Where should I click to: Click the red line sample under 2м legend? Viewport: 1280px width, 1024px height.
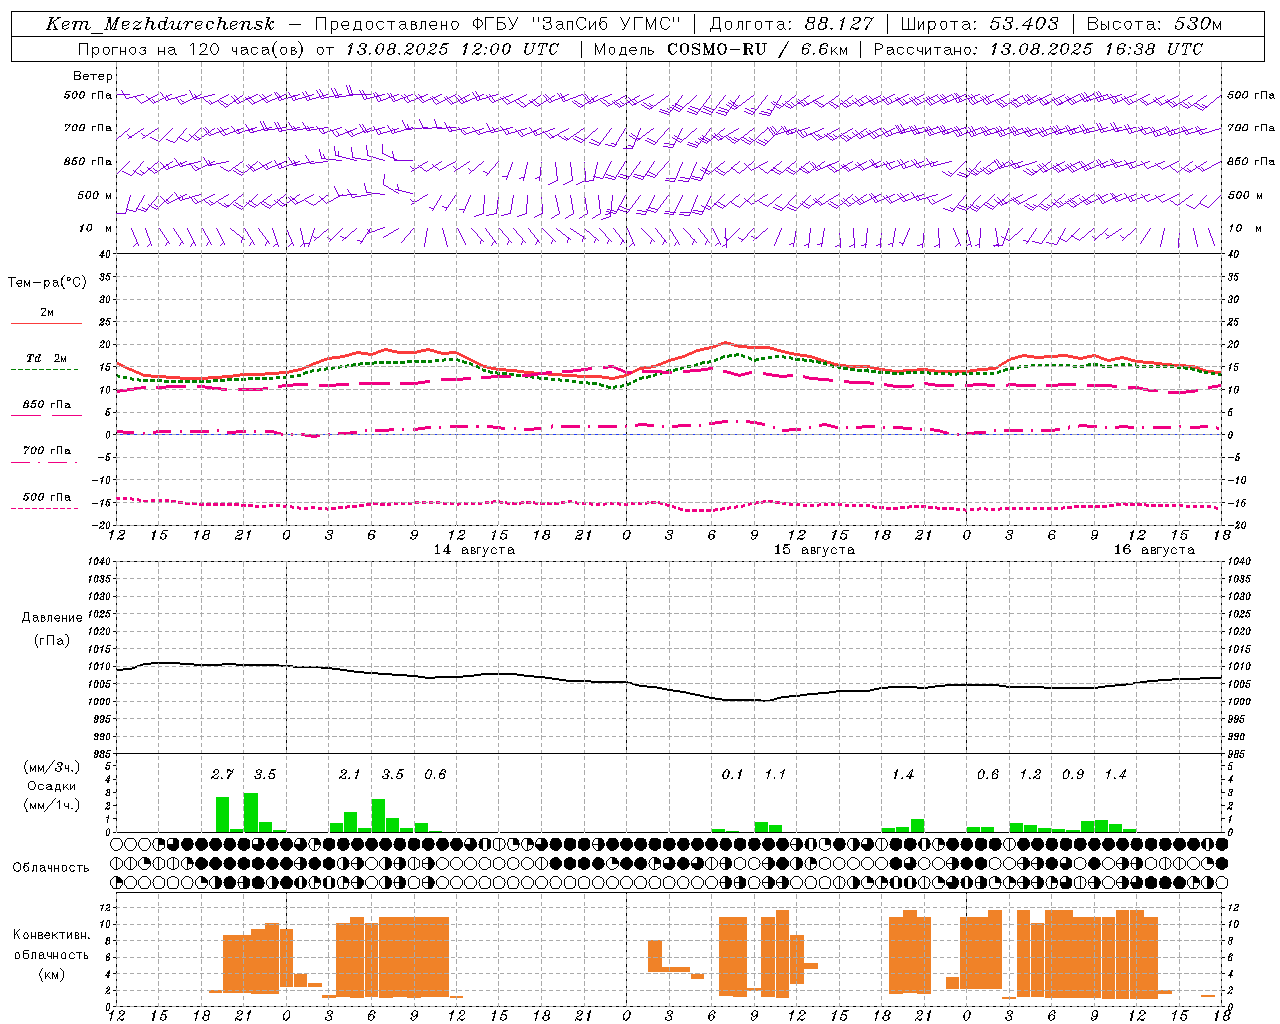46,323
